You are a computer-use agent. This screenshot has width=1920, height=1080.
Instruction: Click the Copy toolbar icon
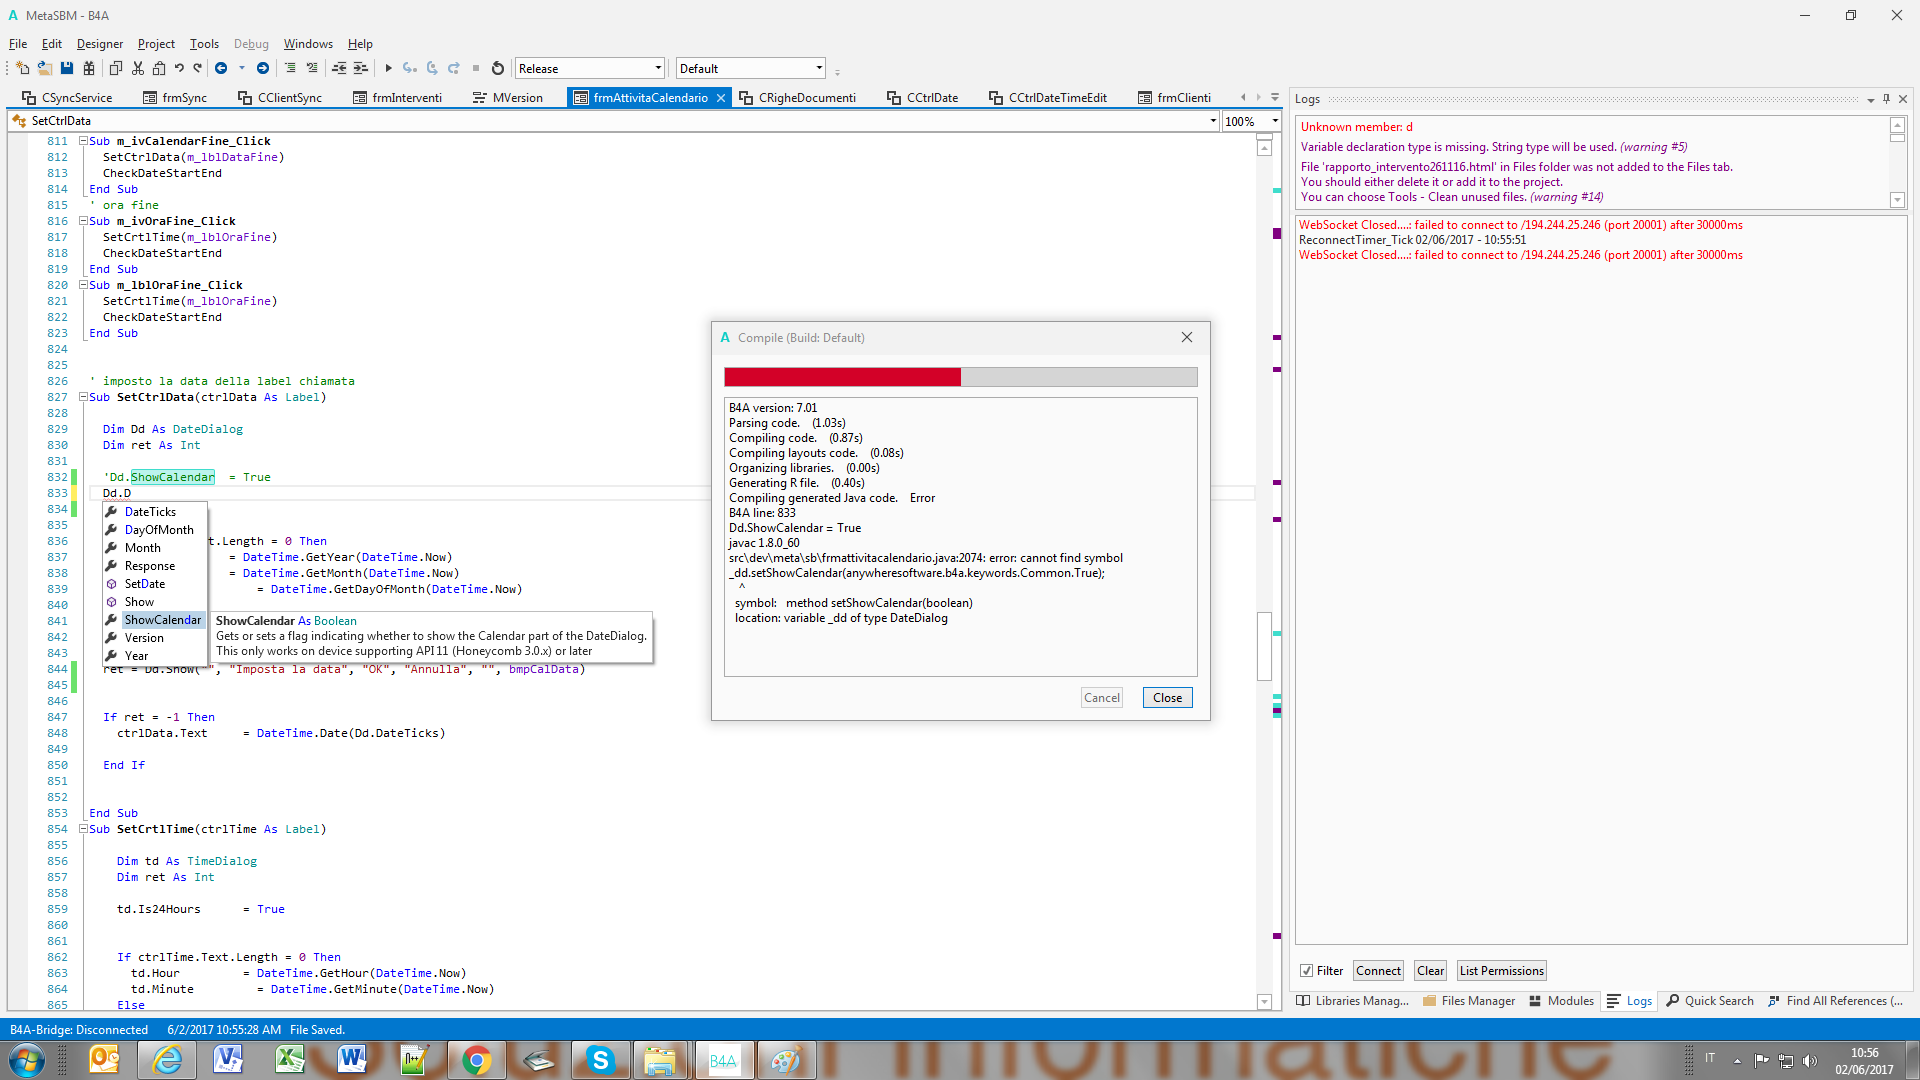116,68
